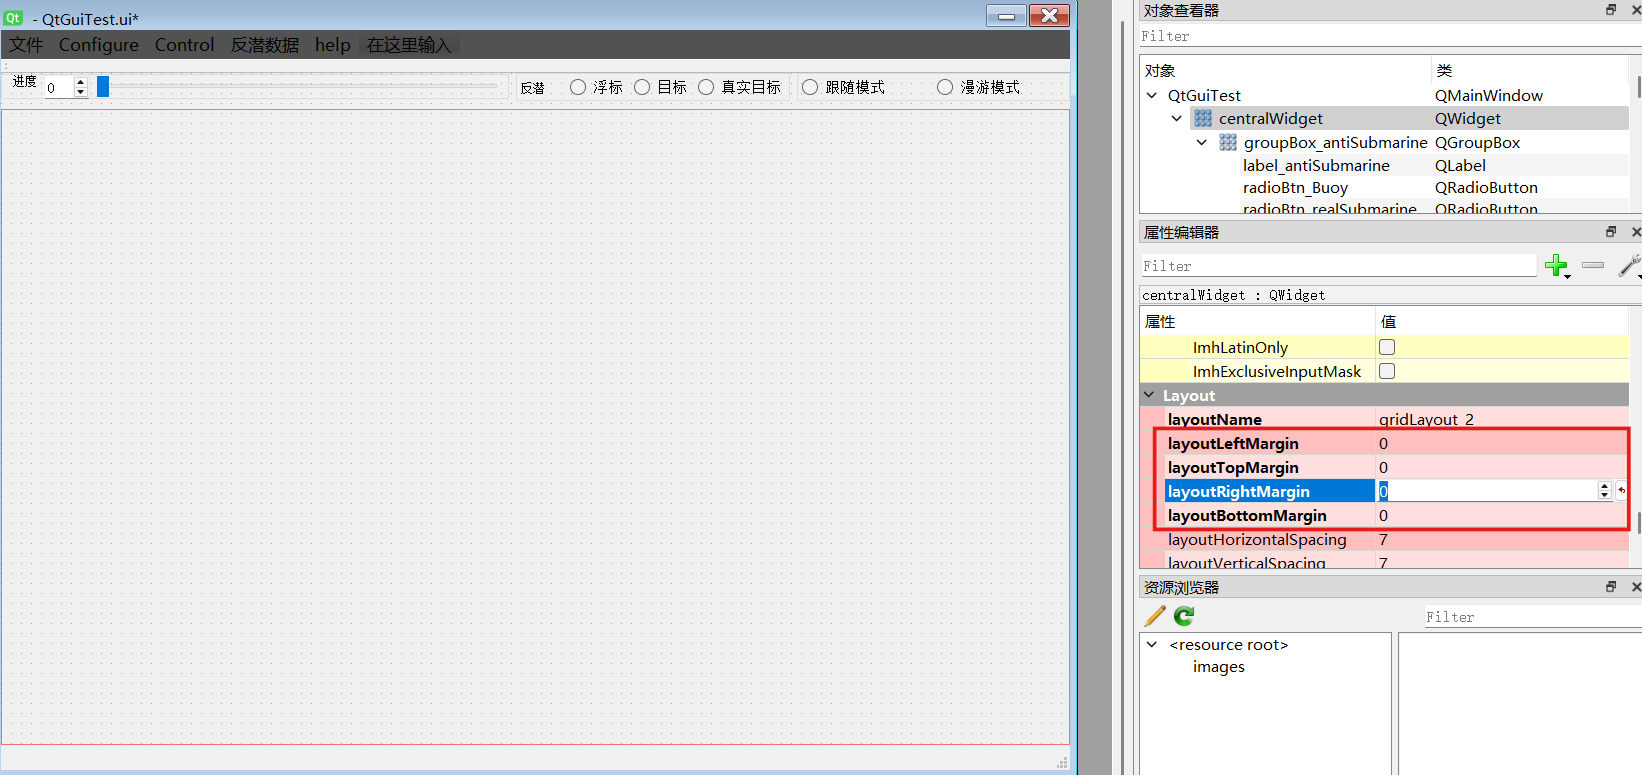Open the help menu
Viewport: 1642px width, 775px height.
pyautogui.click(x=332, y=45)
